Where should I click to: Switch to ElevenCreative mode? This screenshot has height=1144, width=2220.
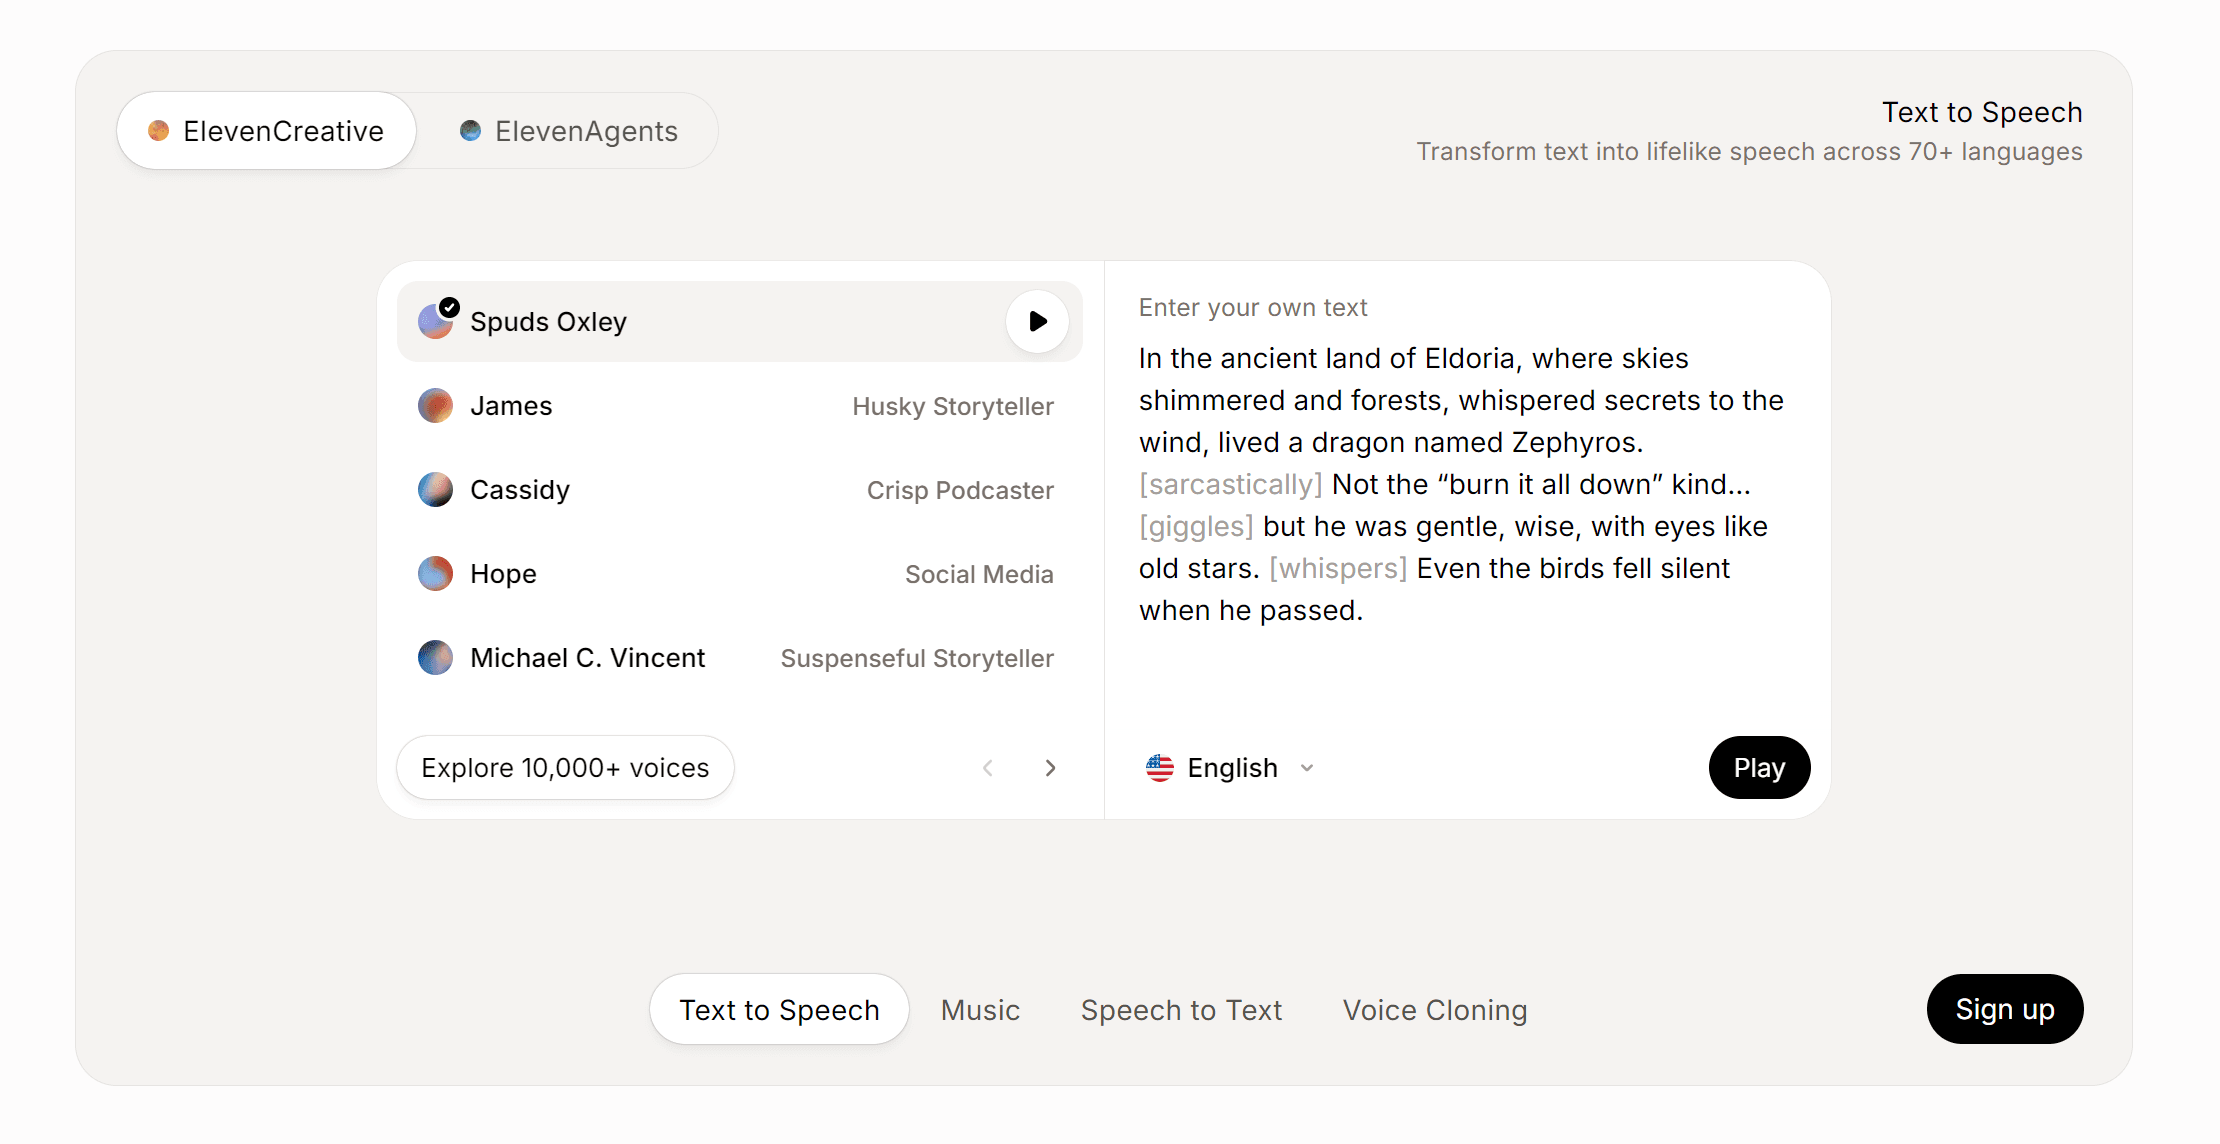pyautogui.click(x=266, y=131)
